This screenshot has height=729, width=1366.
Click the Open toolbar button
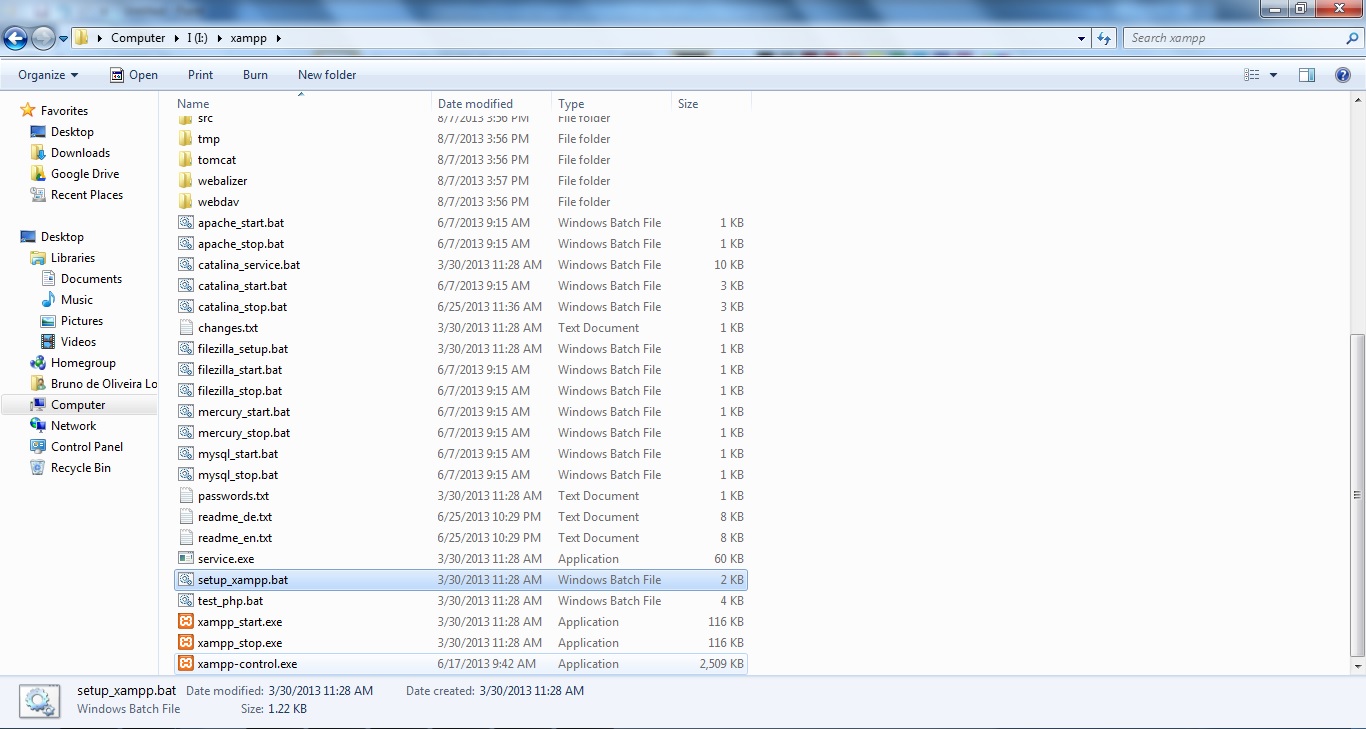133,75
